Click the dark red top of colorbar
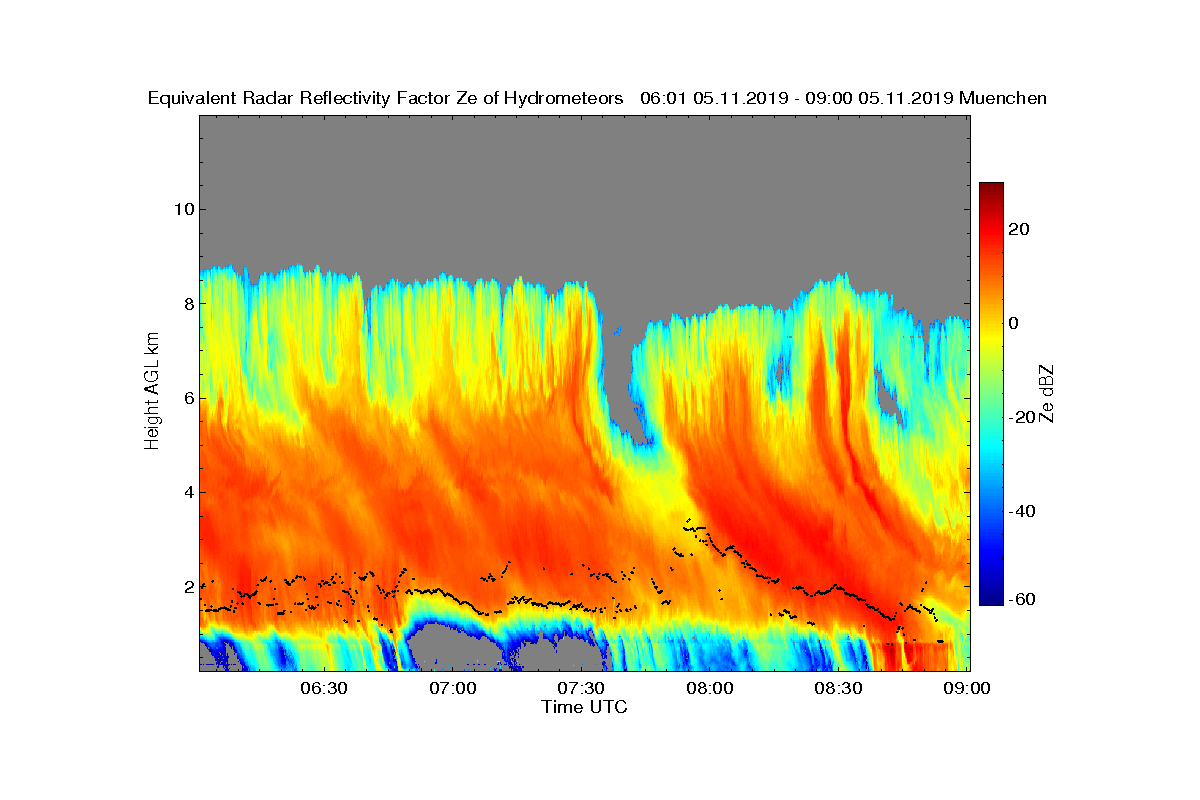The height and width of the screenshot is (800, 1200). [x=991, y=190]
